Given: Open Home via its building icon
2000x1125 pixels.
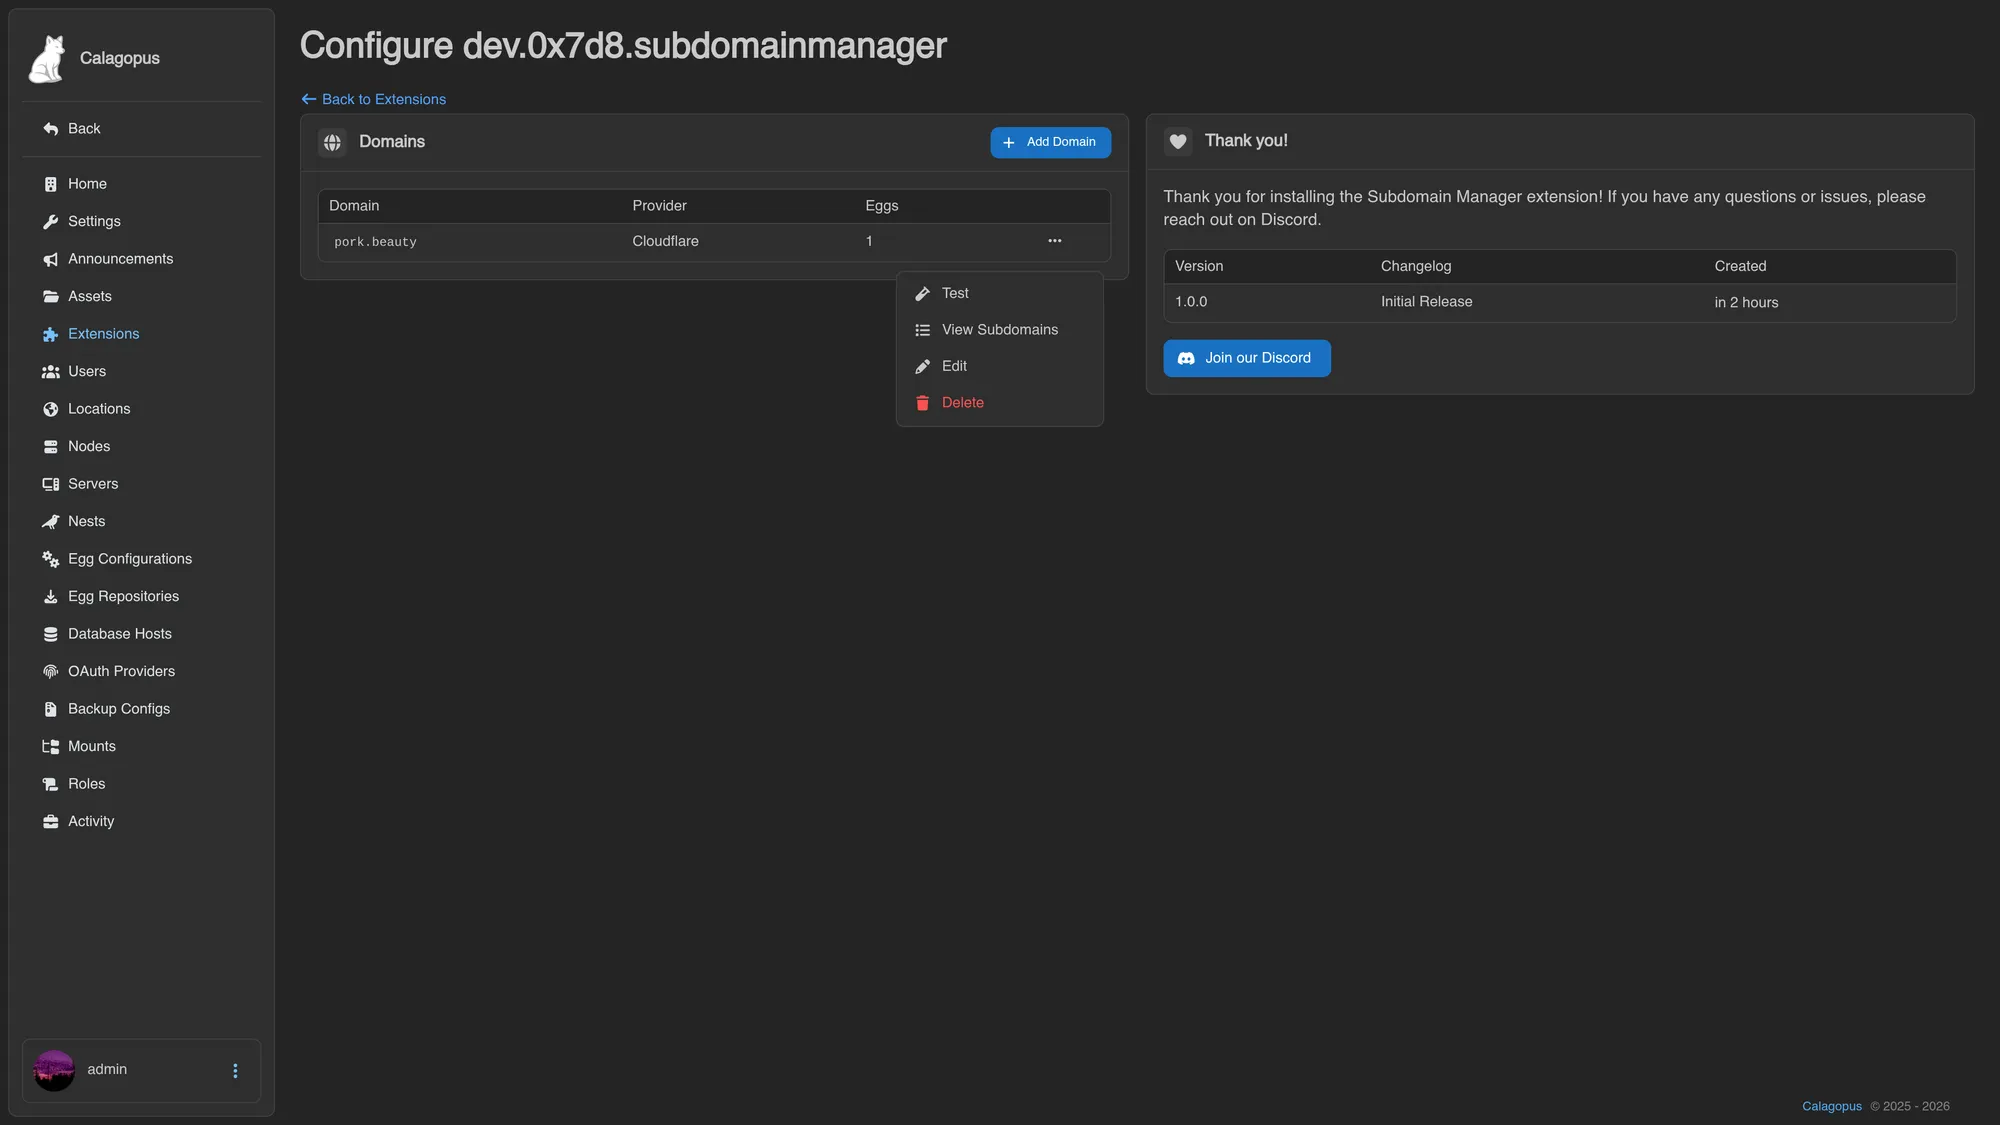Looking at the screenshot, I should (x=51, y=184).
